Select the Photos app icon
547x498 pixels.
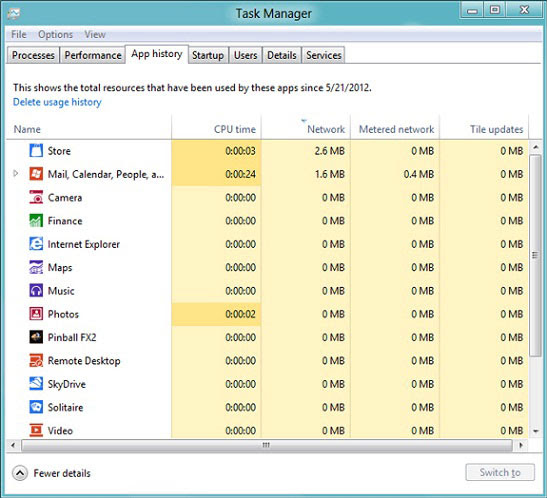36,314
